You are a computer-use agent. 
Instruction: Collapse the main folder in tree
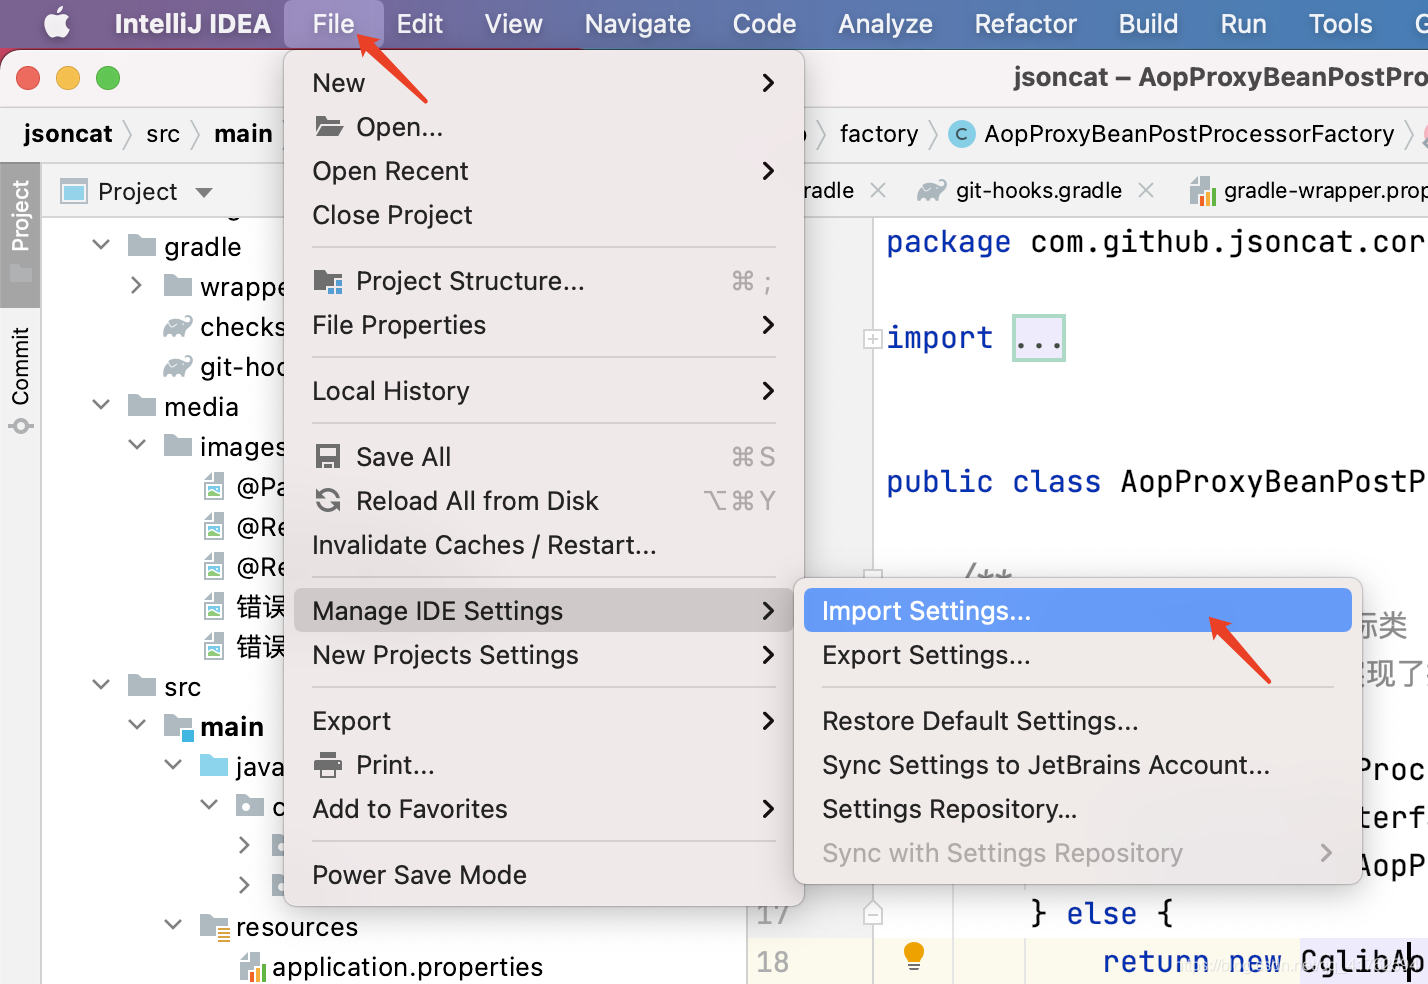click(x=137, y=725)
